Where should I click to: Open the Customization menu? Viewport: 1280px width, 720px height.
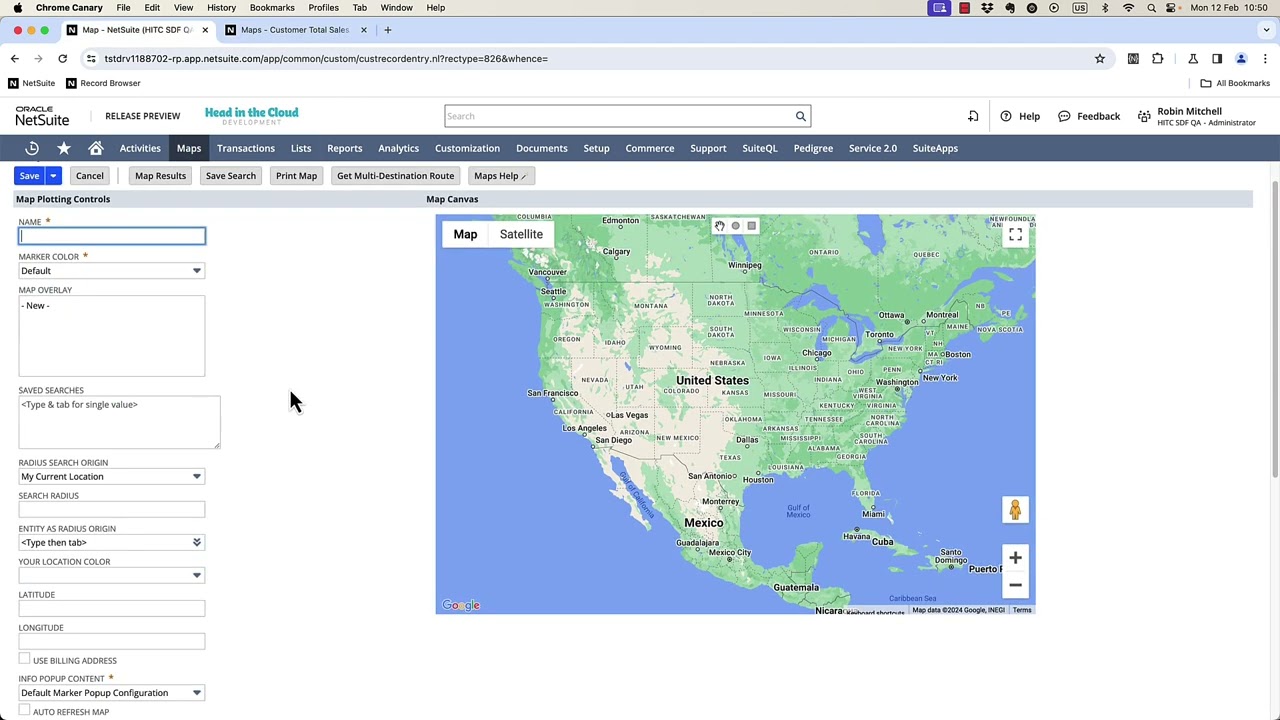pos(467,148)
